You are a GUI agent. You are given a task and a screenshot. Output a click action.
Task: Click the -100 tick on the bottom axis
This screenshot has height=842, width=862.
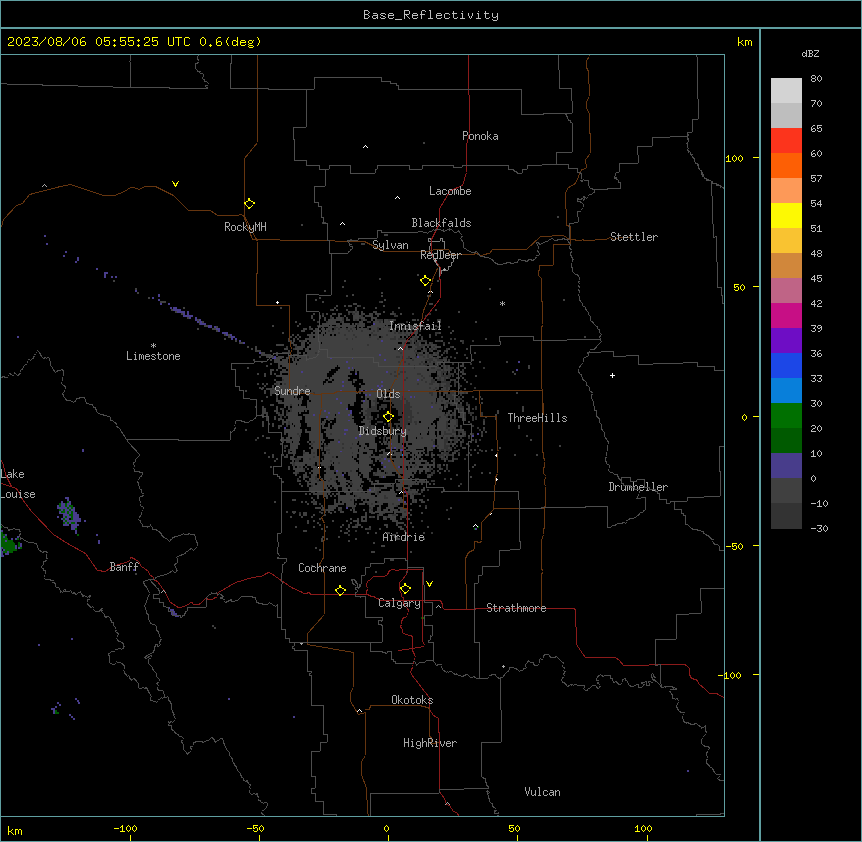[126, 828]
